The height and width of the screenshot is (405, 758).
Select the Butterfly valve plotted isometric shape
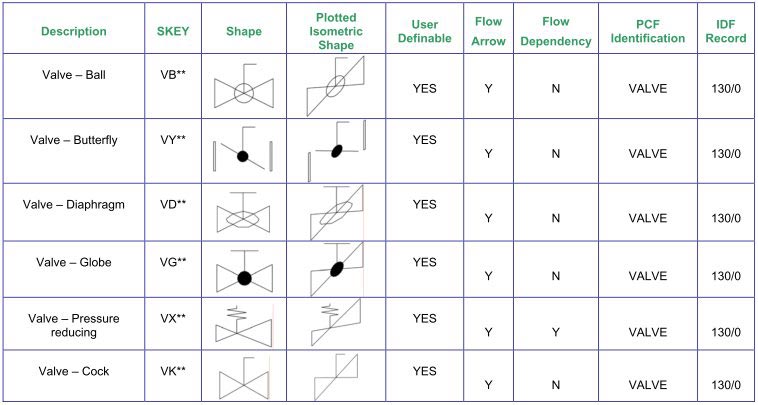tap(337, 152)
